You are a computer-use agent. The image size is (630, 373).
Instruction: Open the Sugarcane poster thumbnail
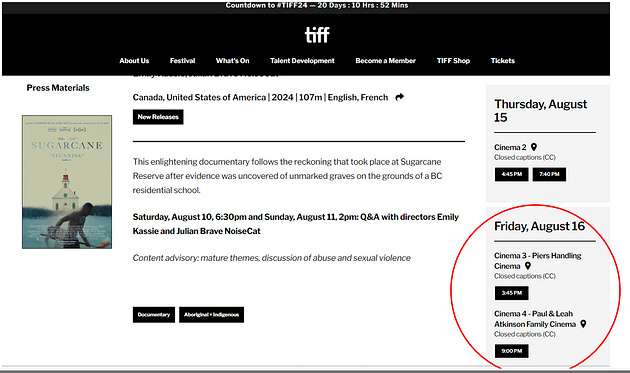[x=67, y=182]
